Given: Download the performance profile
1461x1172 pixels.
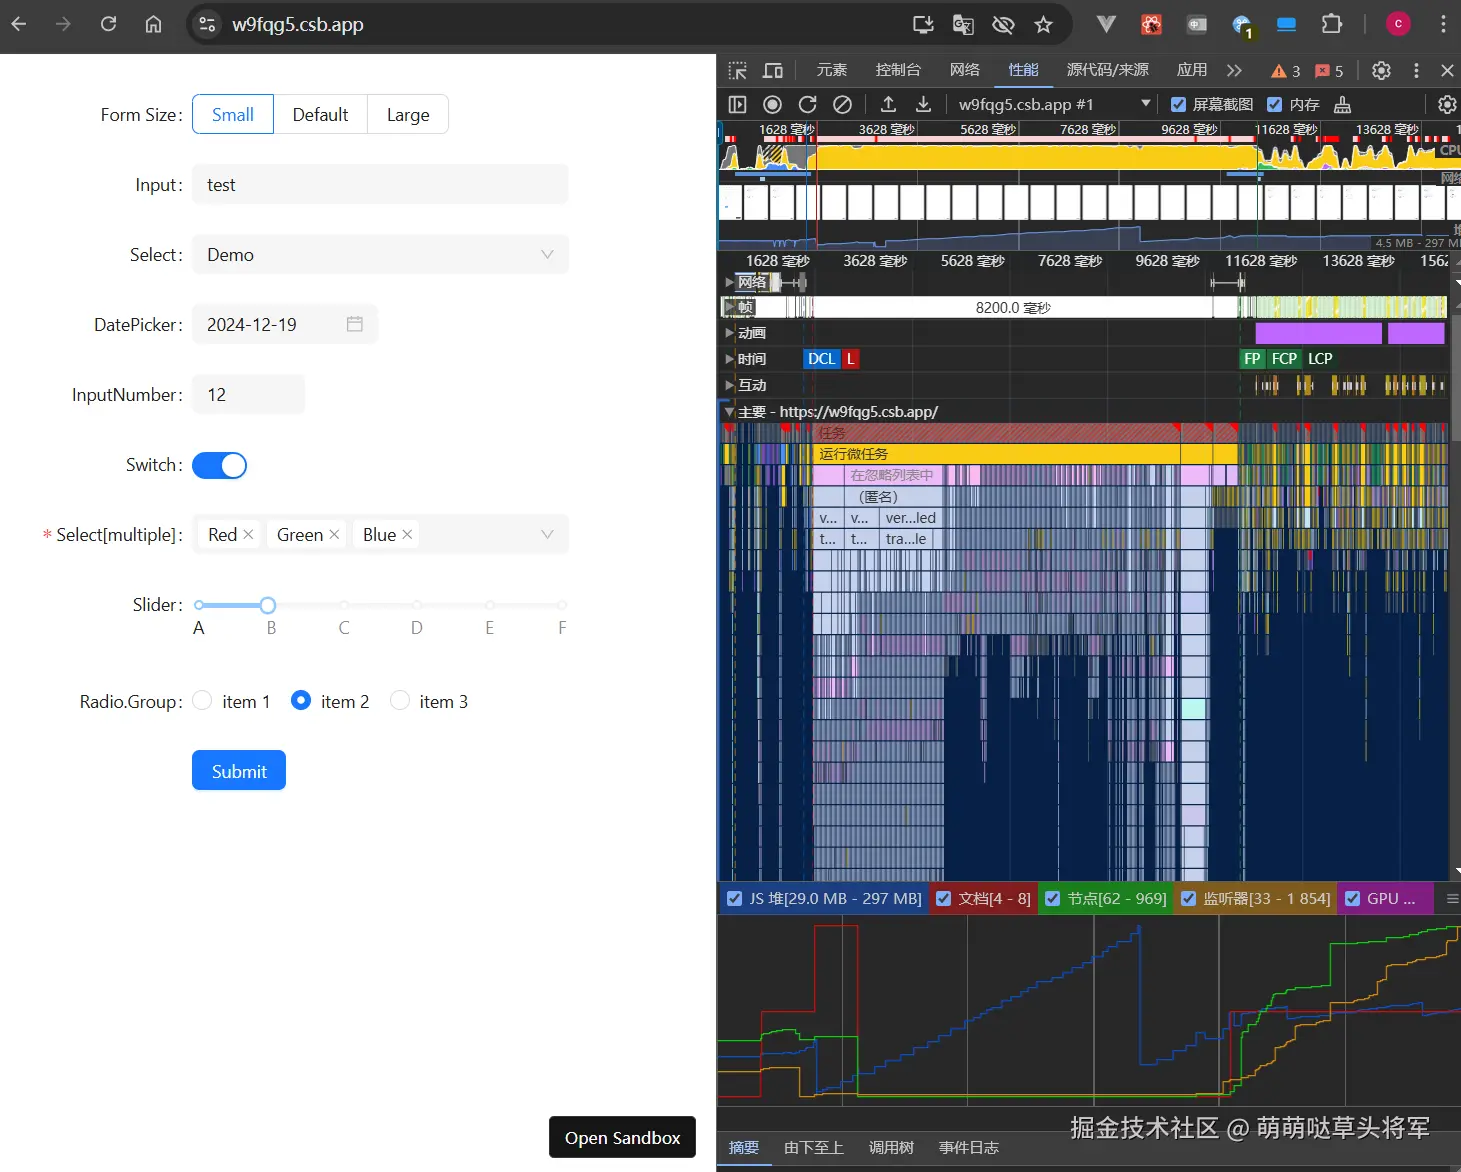Looking at the screenshot, I should [x=924, y=104].
